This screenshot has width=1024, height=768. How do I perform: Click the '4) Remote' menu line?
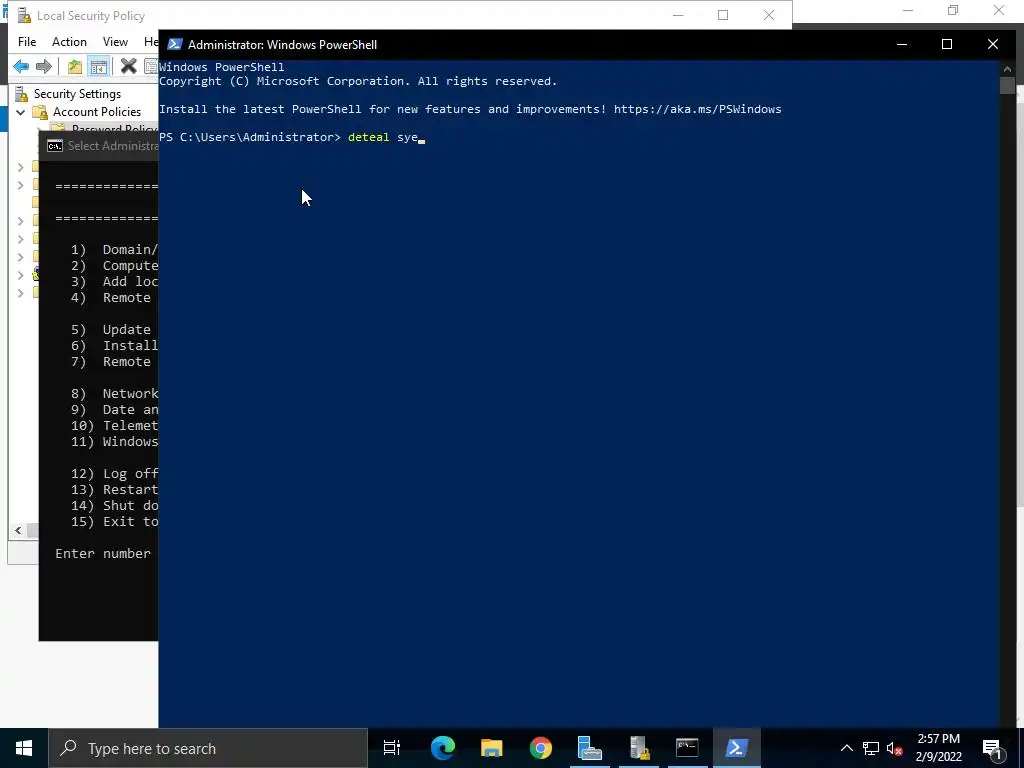click(110, 298)
